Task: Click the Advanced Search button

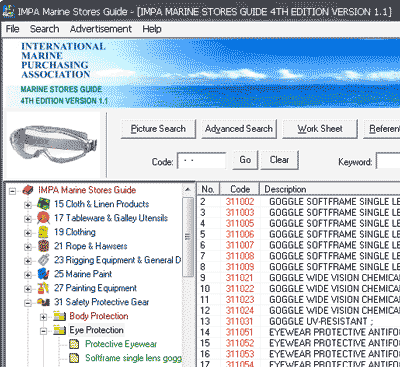Action: [239, 129]
